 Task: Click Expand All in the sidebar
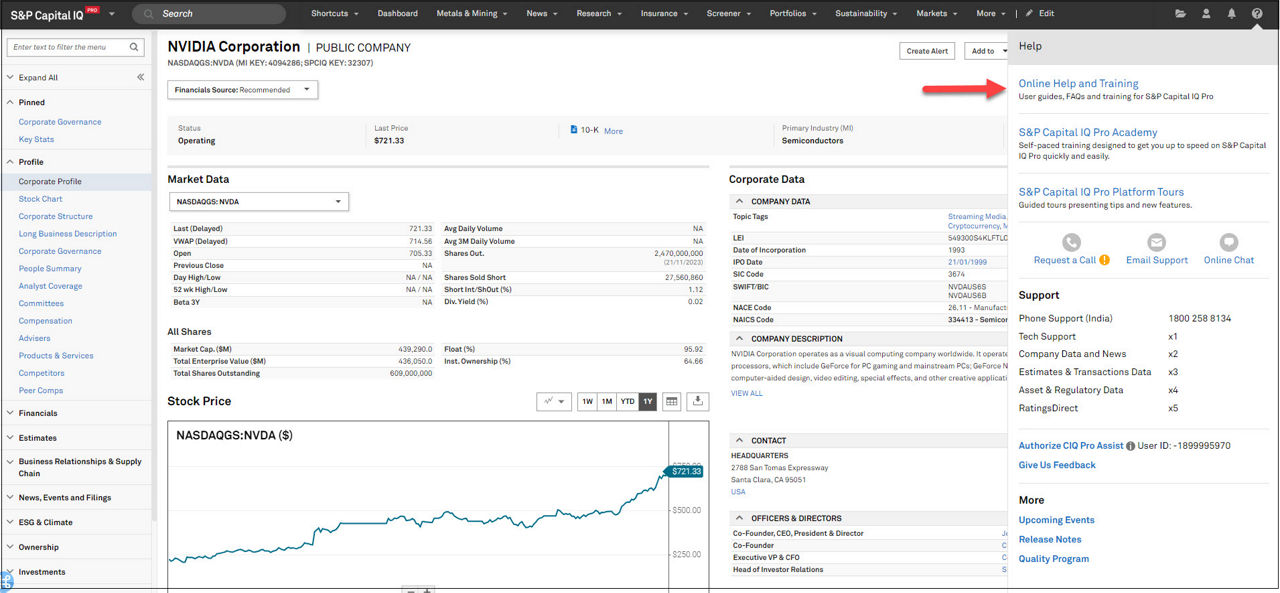(x=38, y=77)
